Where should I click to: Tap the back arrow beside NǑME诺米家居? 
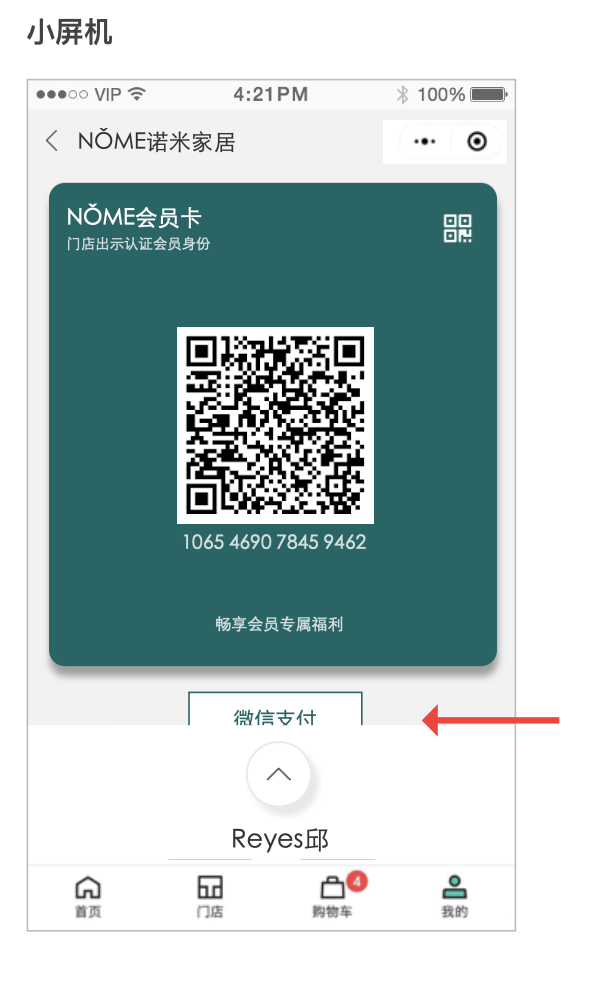point(52,141)
